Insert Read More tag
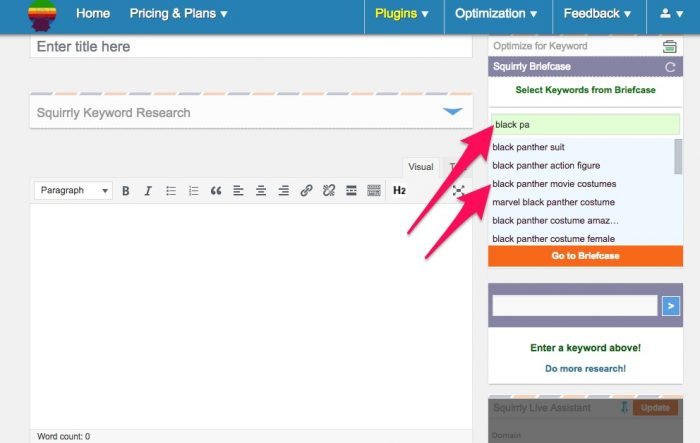This screenshot has height=443, width=700. [x=351, y=191]
